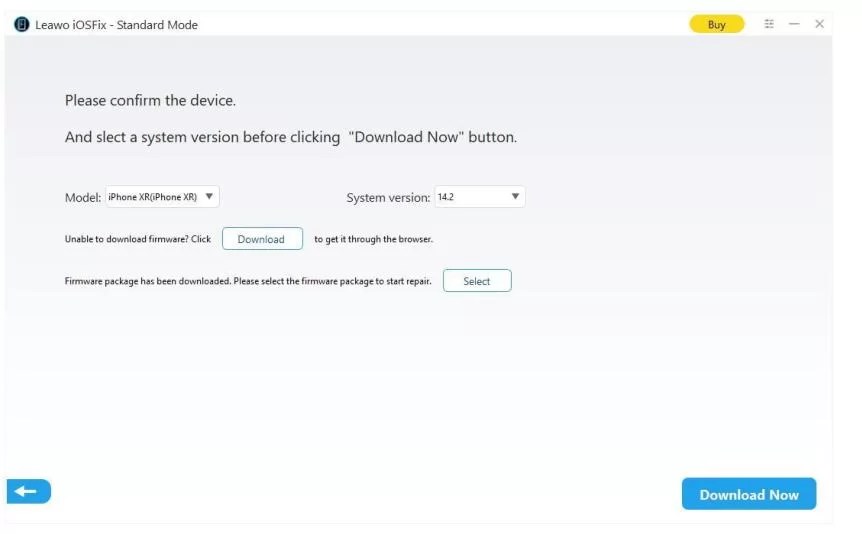Click the Download button for browser firmware
This screenshot has width=862, height=534.
pos(262,239)
